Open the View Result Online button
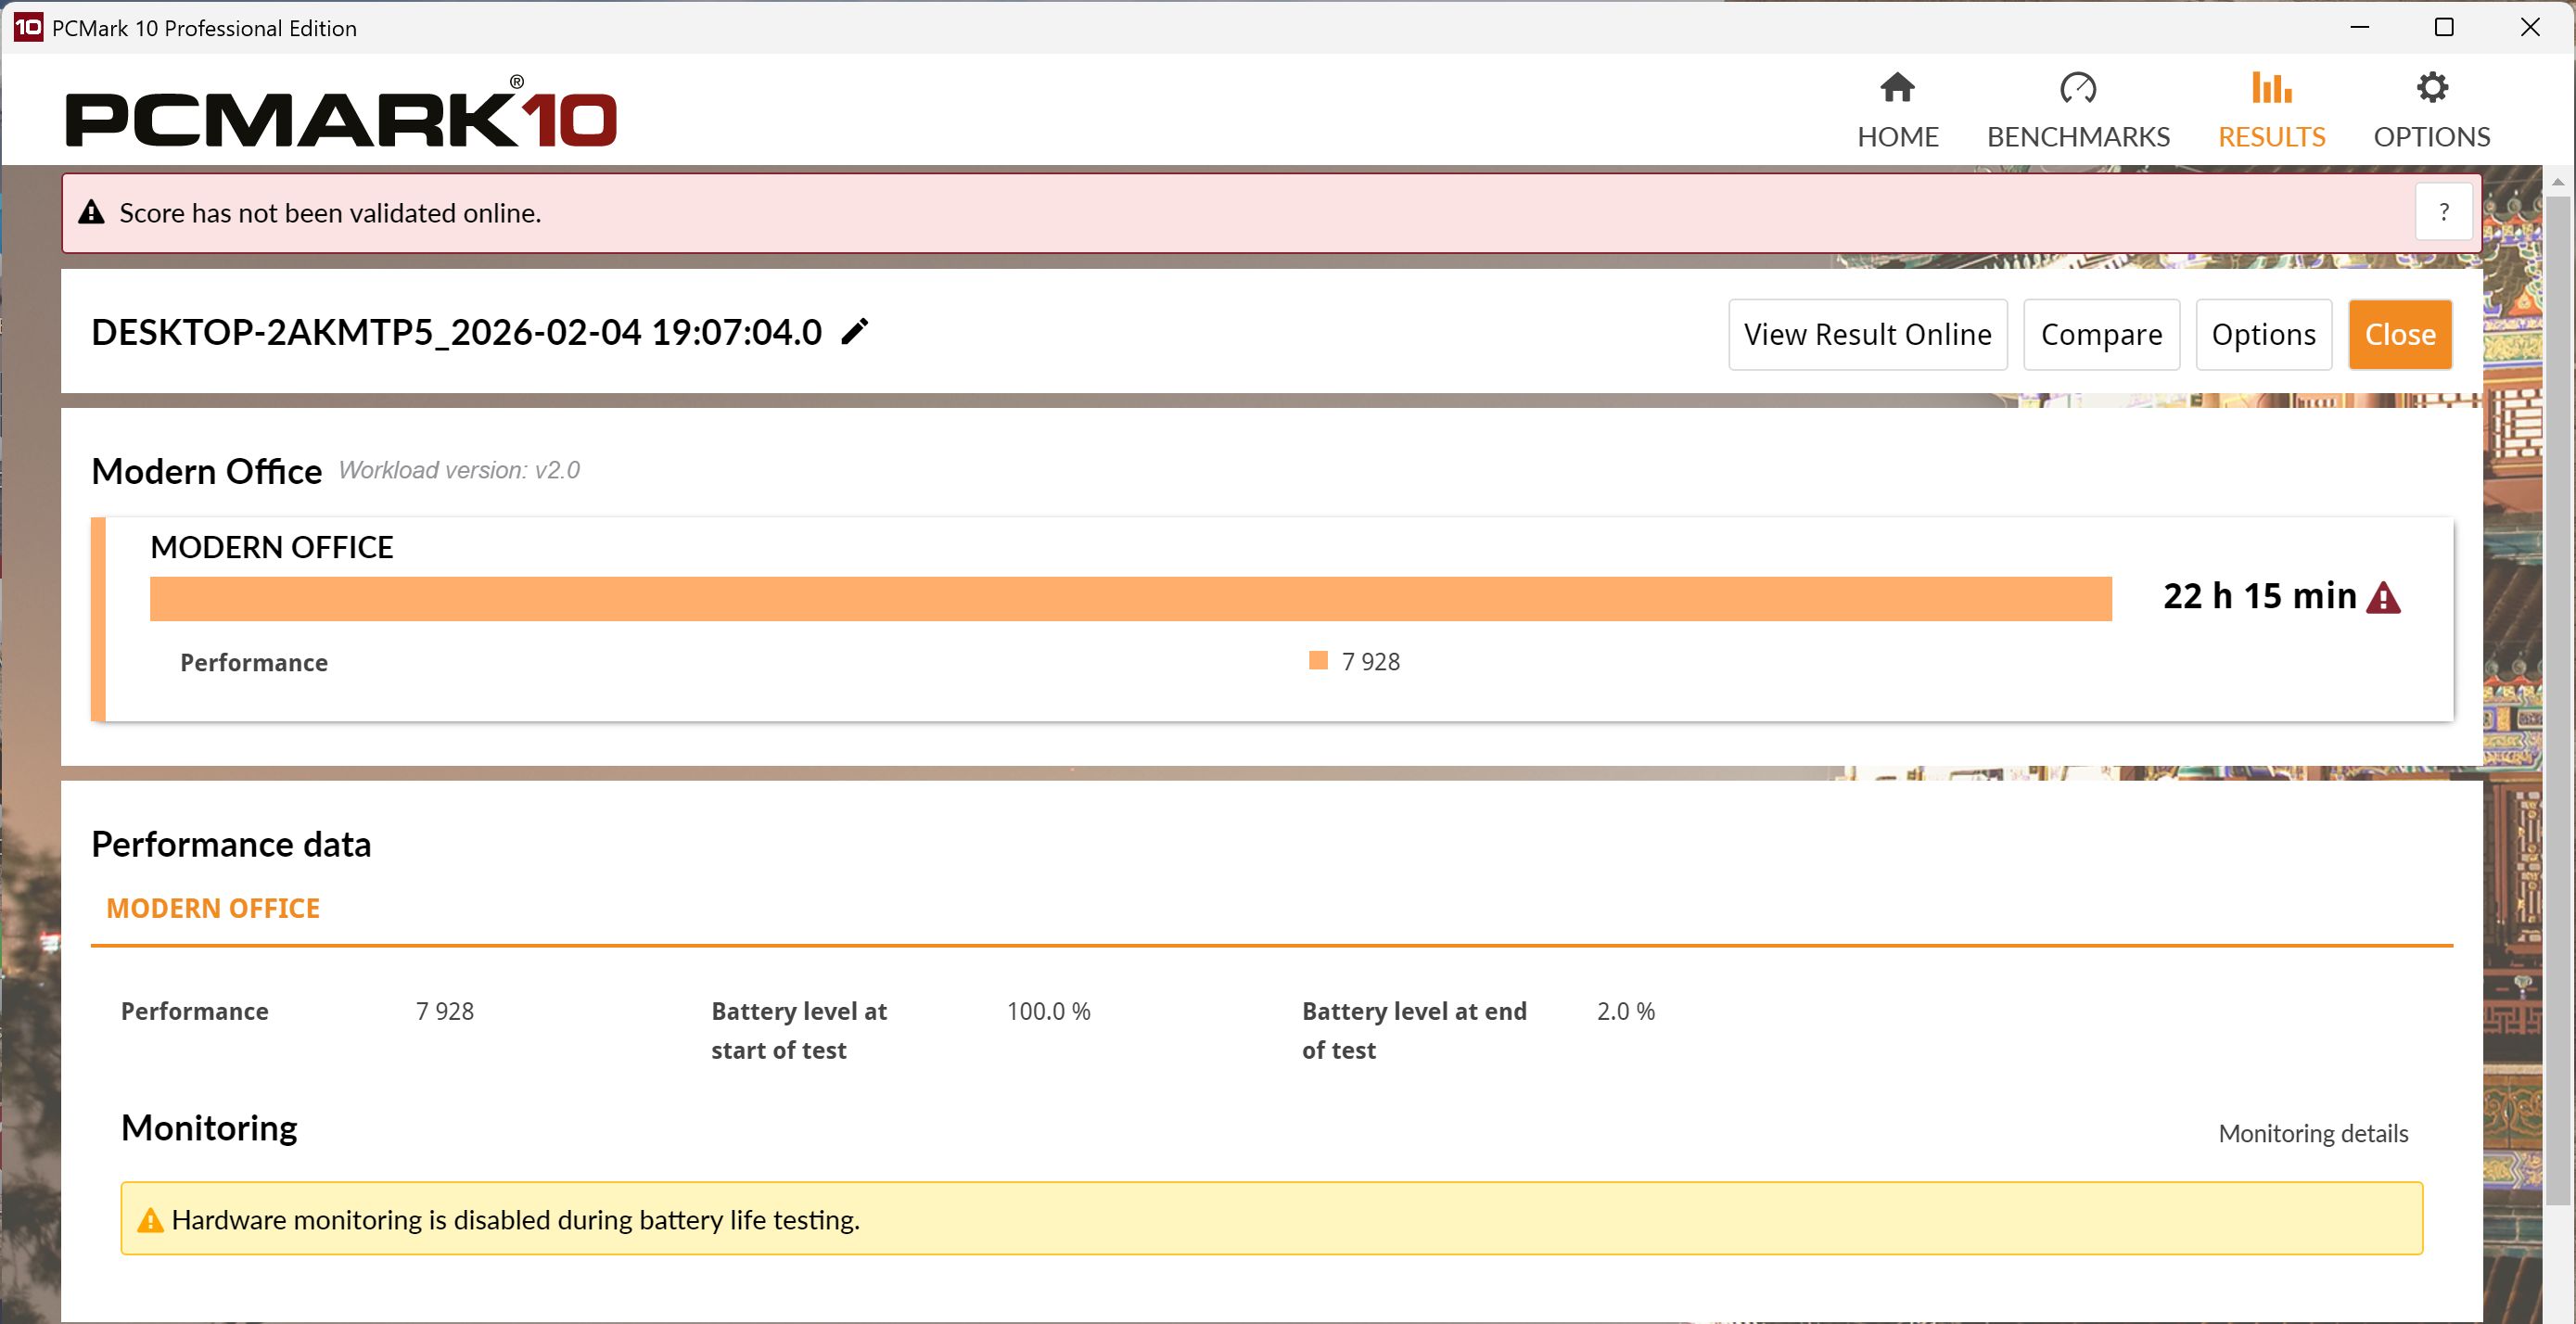The image size is (2576, 1324). pyautogui.click(x=1867, y=334)
